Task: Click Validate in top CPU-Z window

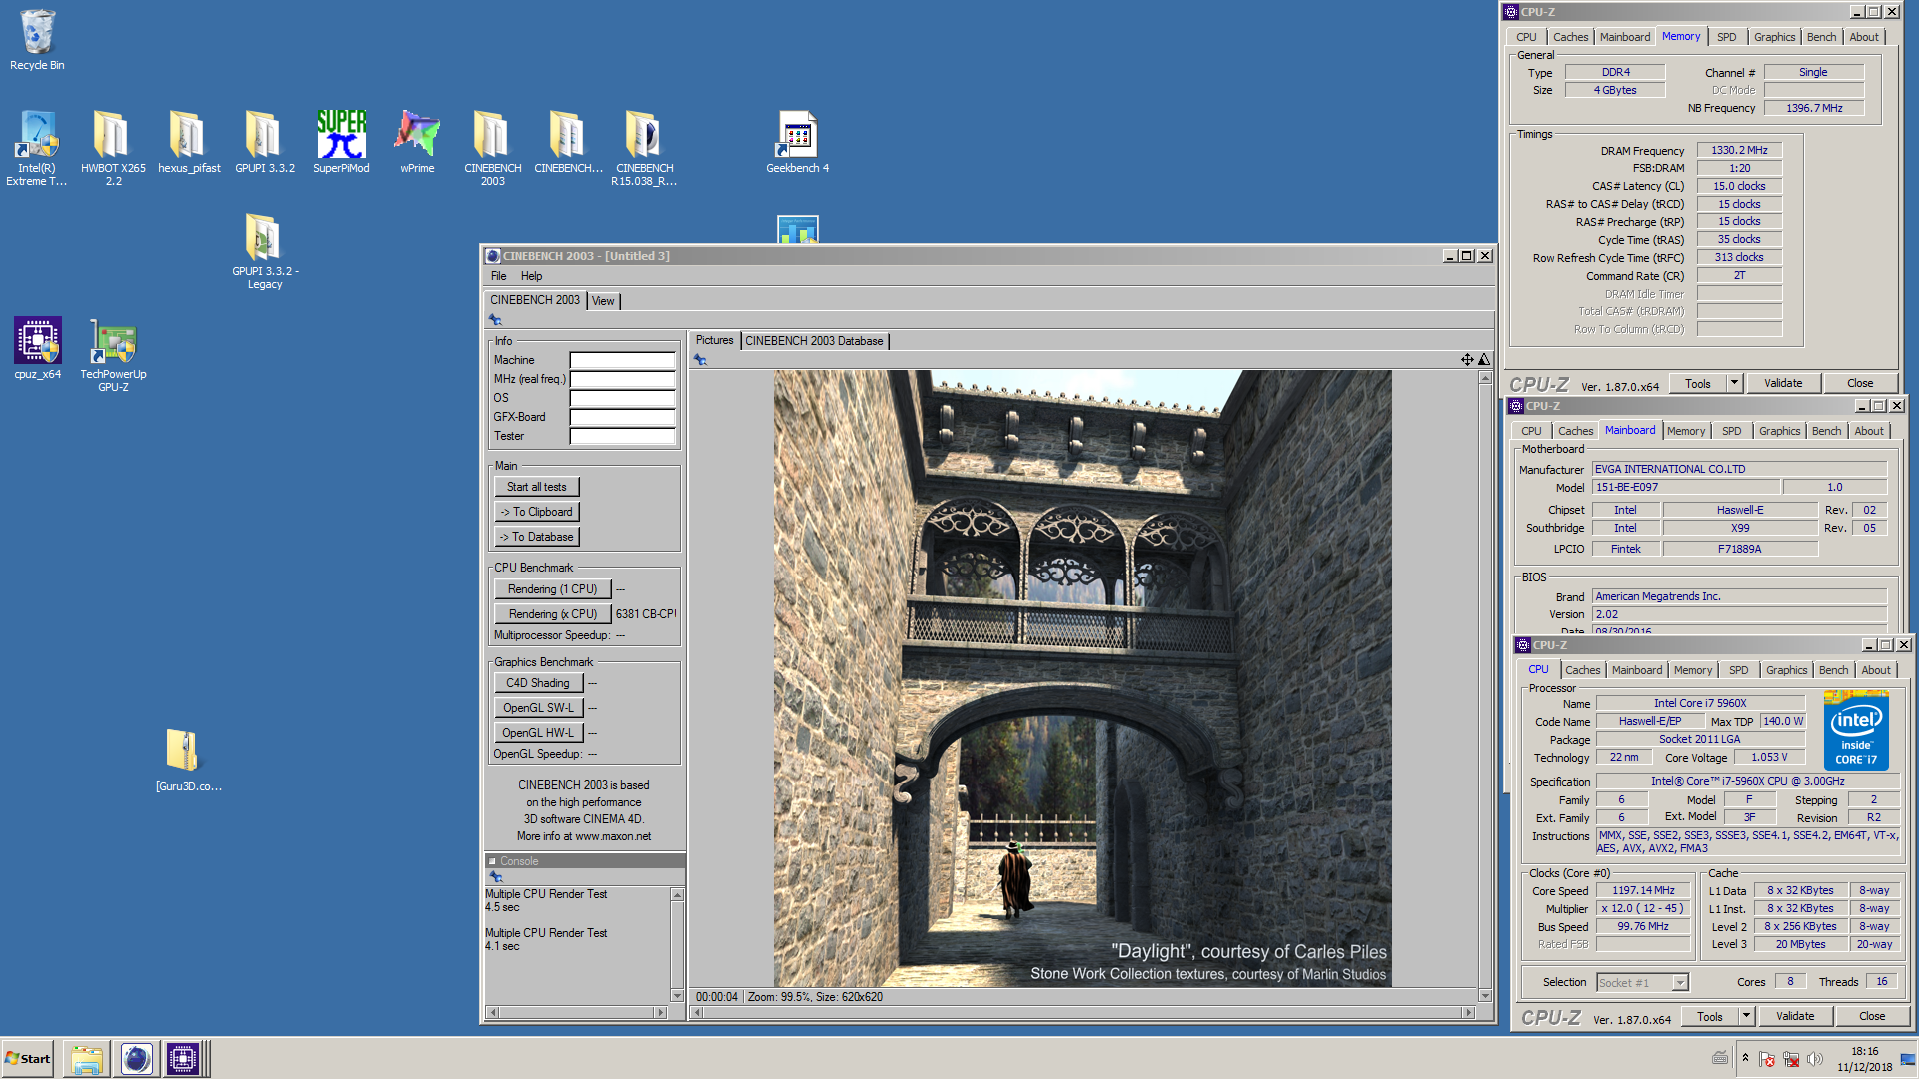Action: tap(1783, 383)
